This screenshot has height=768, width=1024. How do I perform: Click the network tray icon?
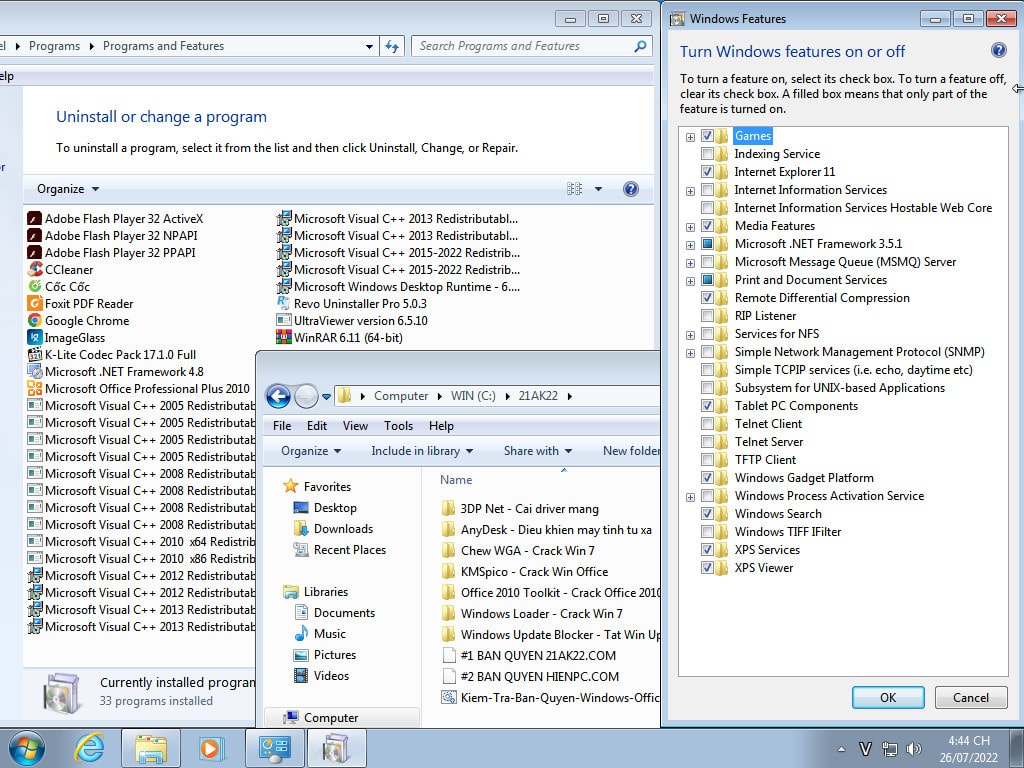[x=889, y=749]
